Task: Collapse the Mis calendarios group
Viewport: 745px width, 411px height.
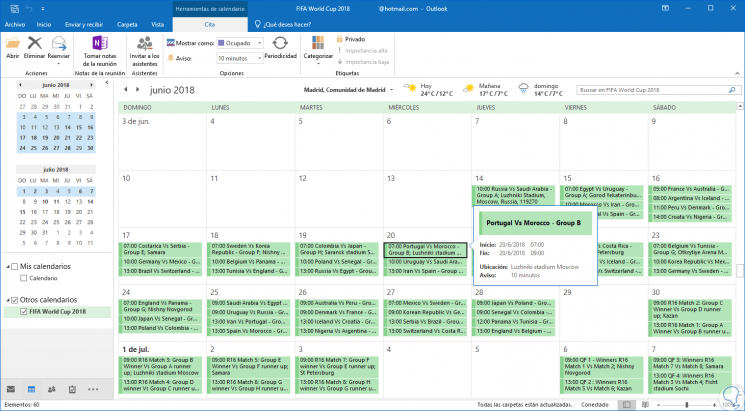Action: click(8, 267)
